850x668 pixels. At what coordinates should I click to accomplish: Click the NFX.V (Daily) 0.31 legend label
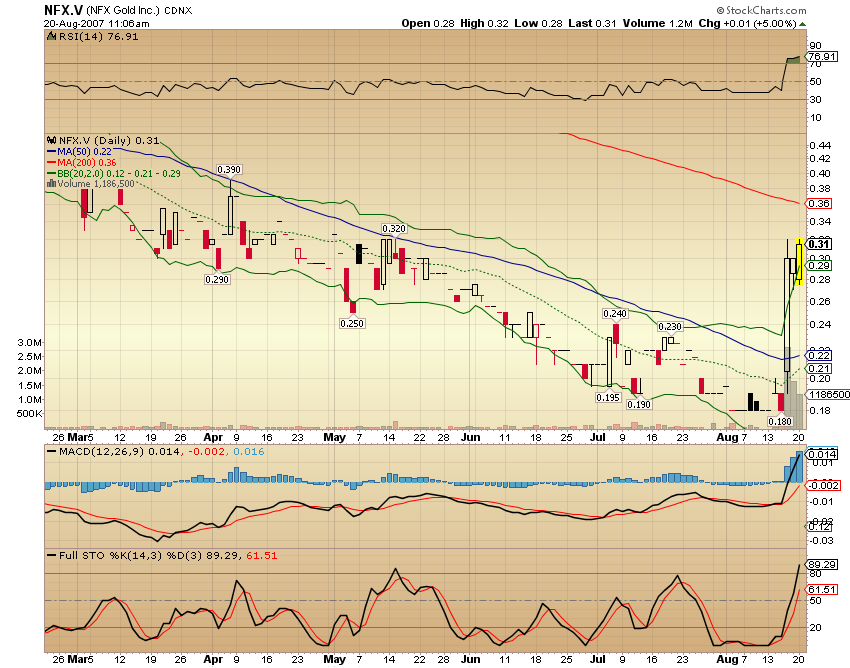click(109, 140)
